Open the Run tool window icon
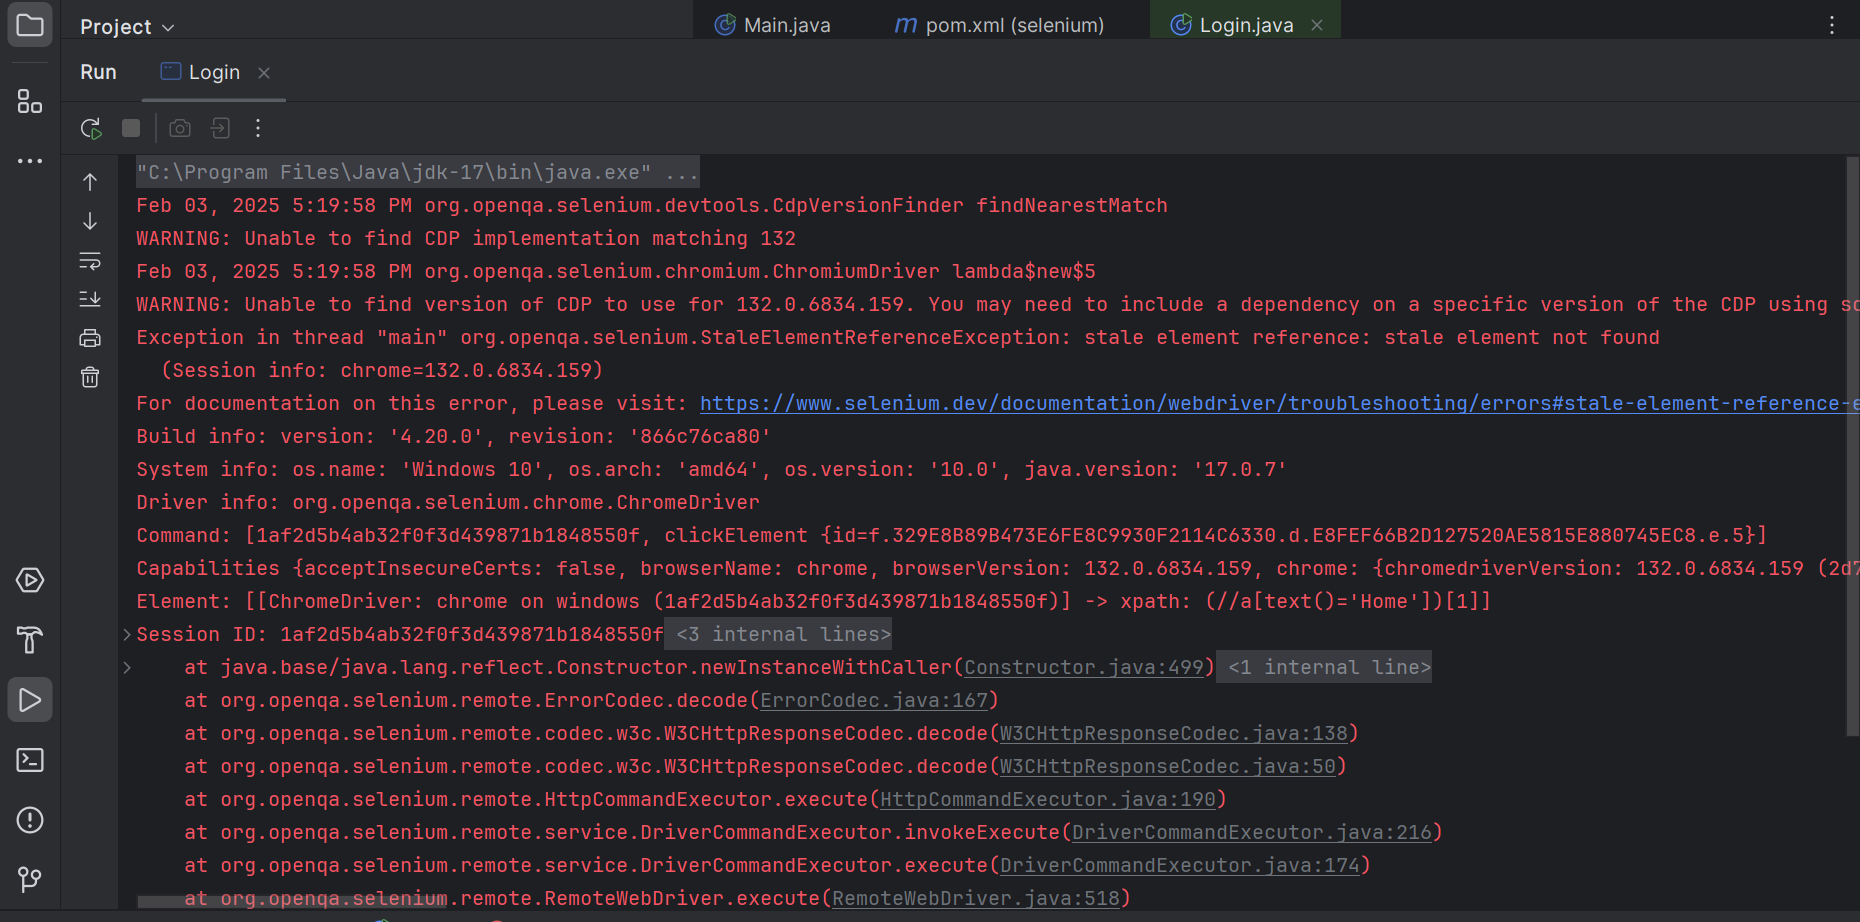This screenshot has height=922, width=1860. 30,700
